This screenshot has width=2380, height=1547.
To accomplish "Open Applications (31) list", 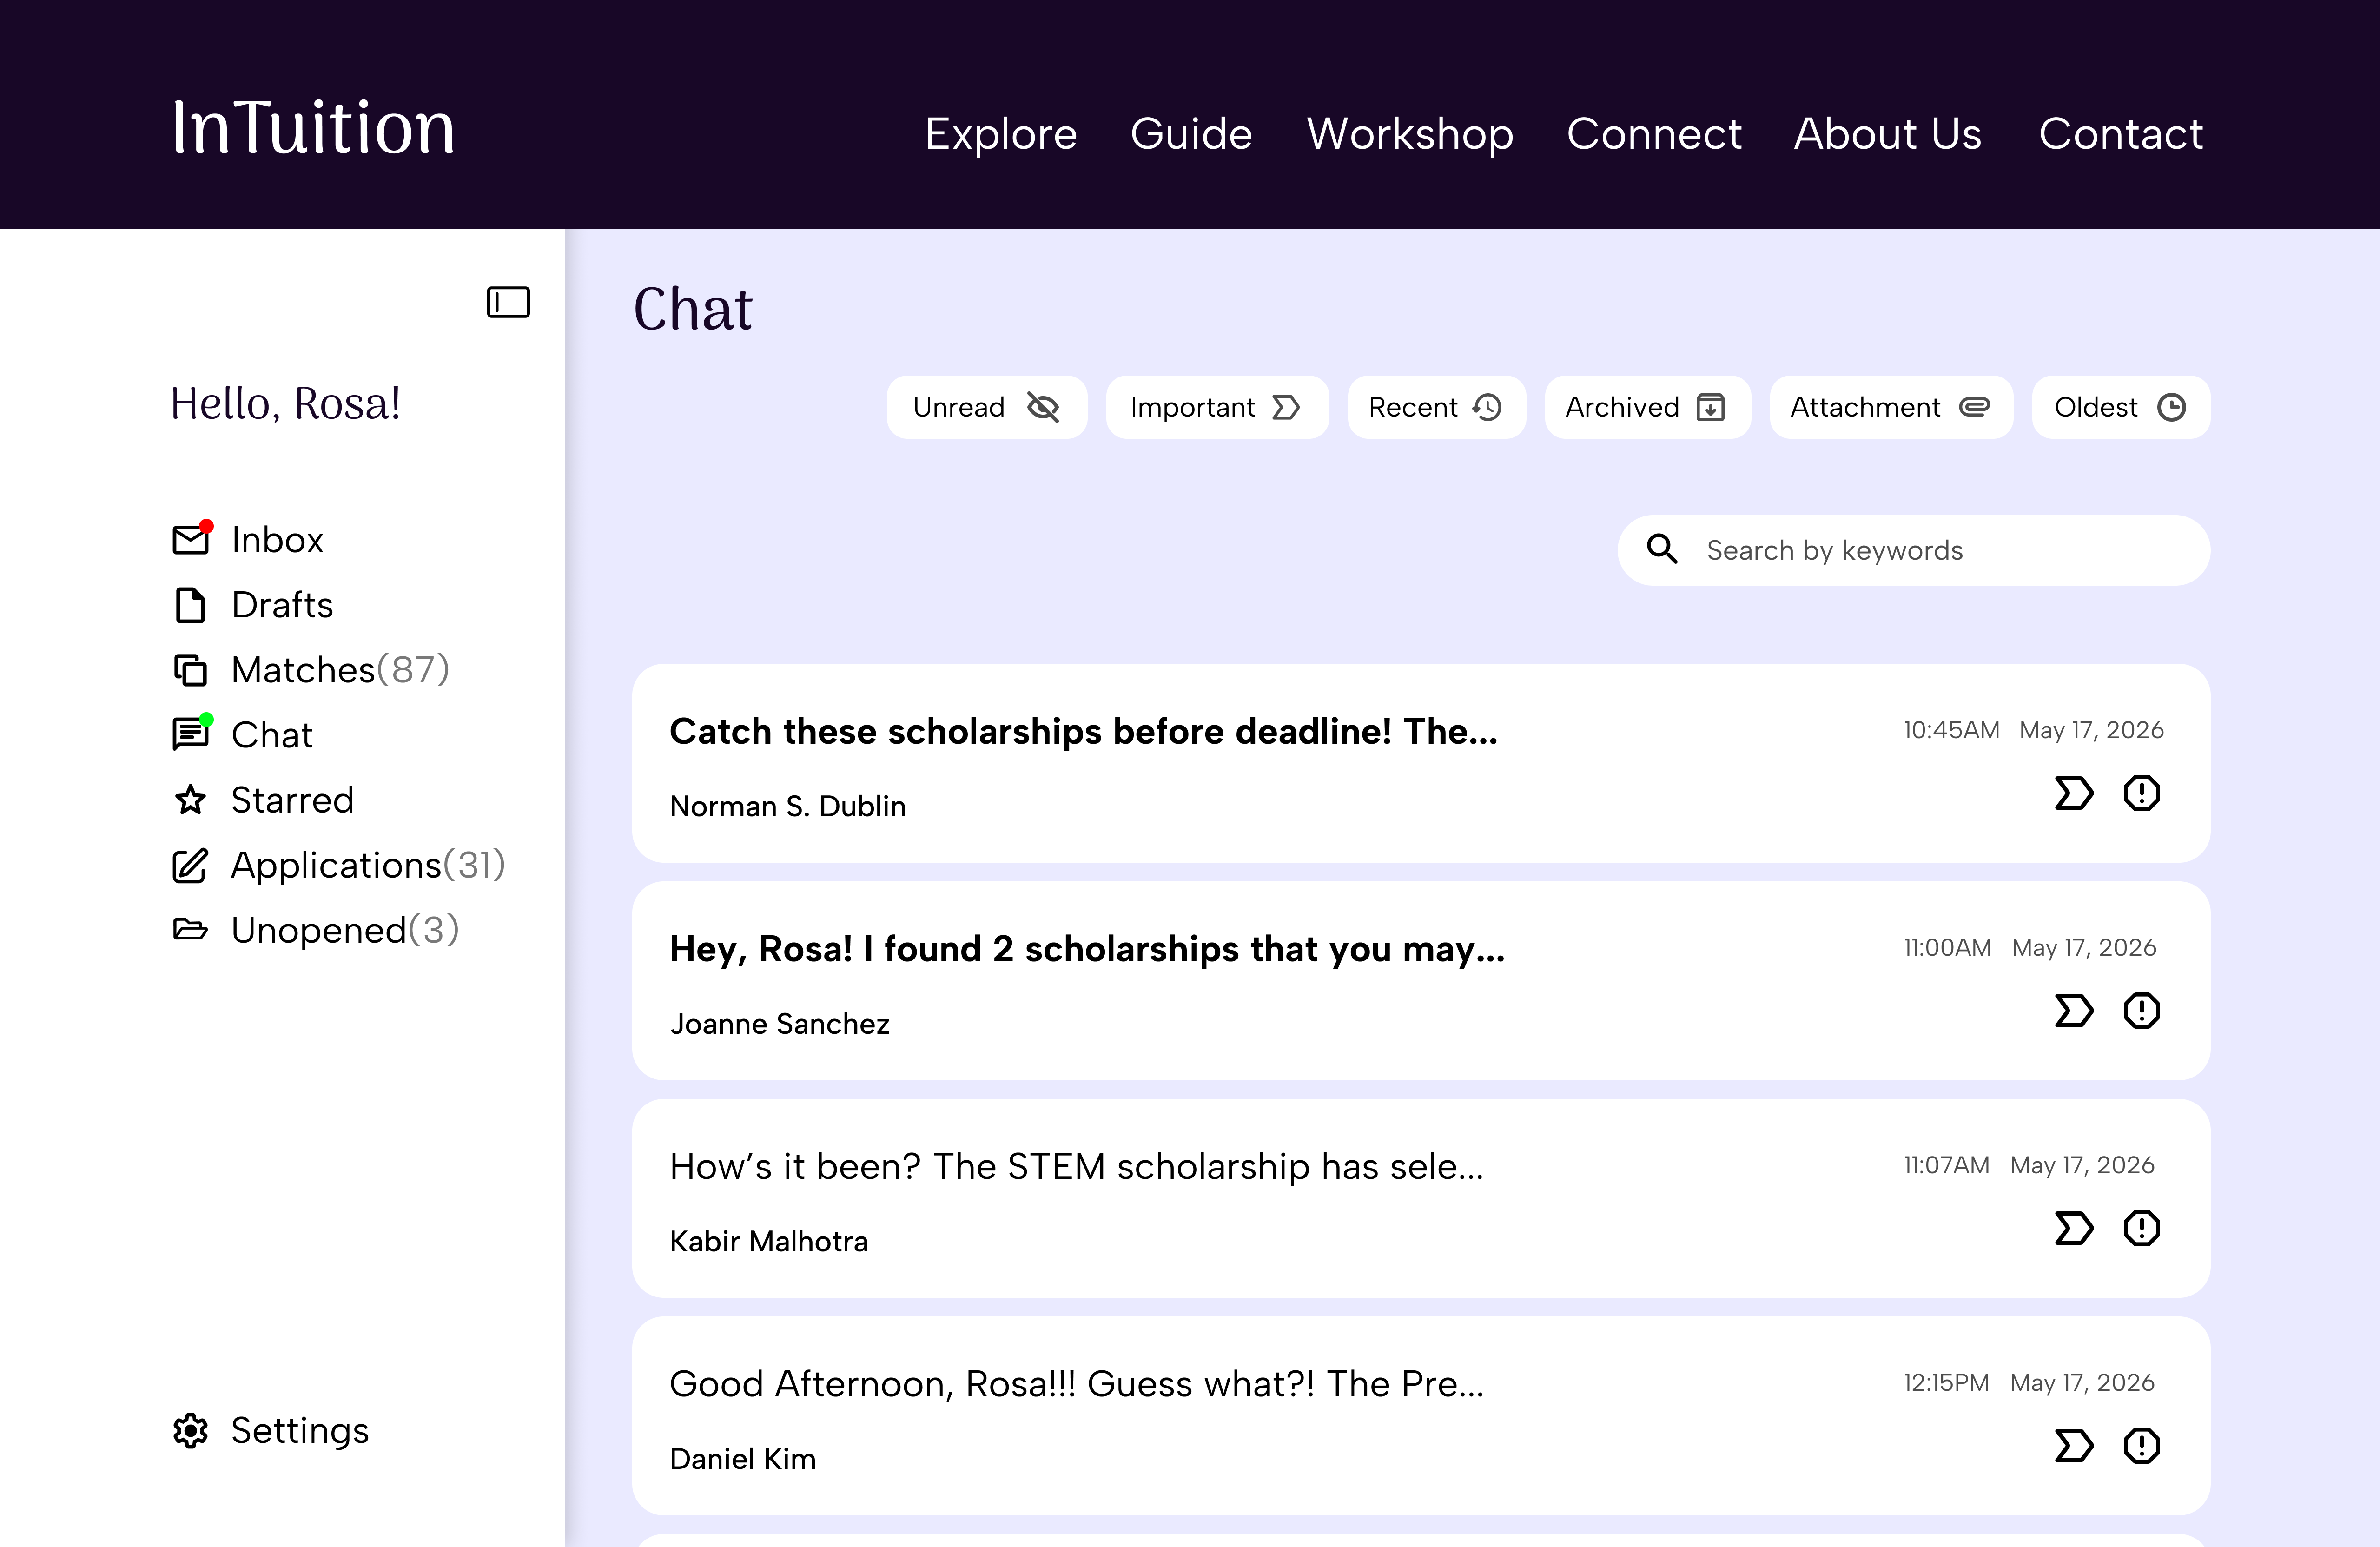I will [x=368, y=865].
